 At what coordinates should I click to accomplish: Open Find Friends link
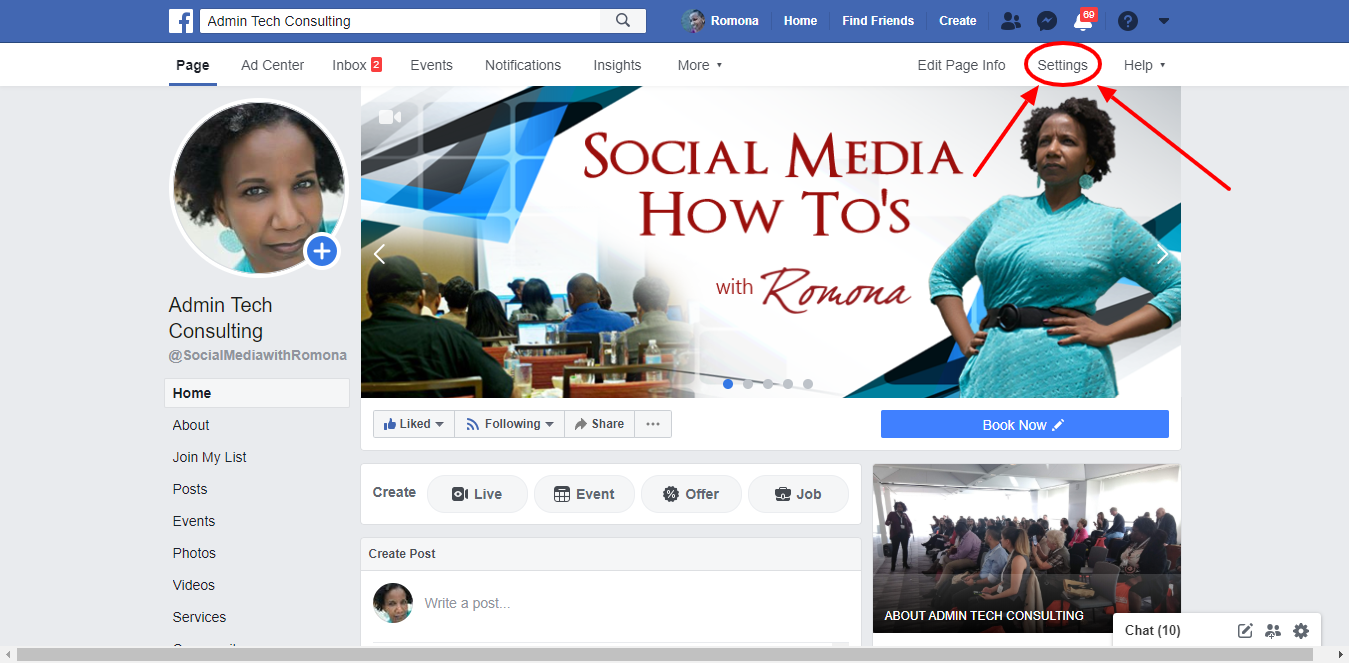(x=878, y=21)
